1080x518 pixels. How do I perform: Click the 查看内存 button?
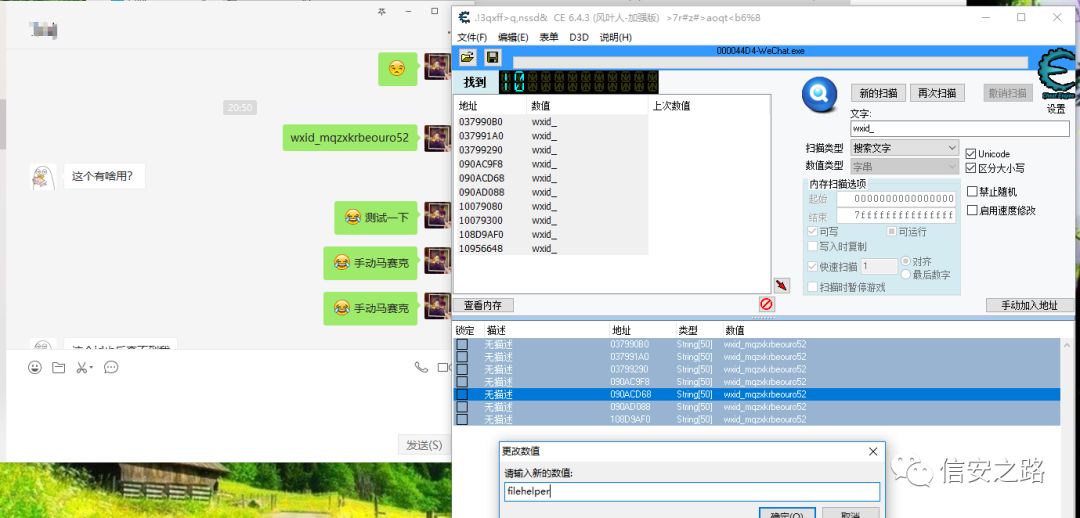483,305
